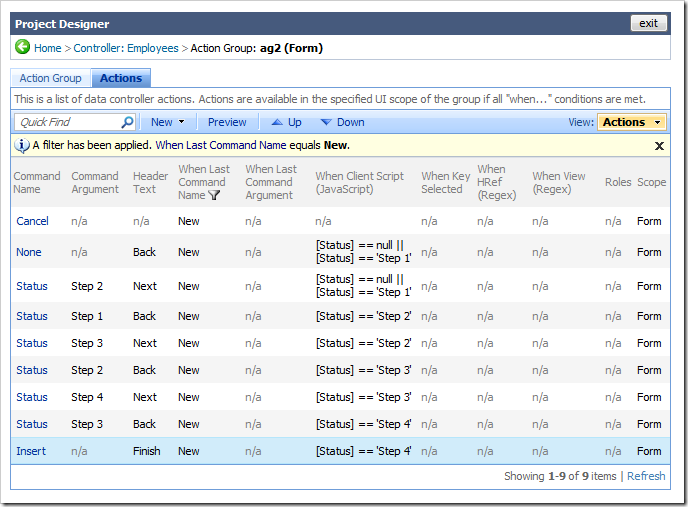Open the Cancel command row
688x507 pixels.
click(x=32, y=221)
